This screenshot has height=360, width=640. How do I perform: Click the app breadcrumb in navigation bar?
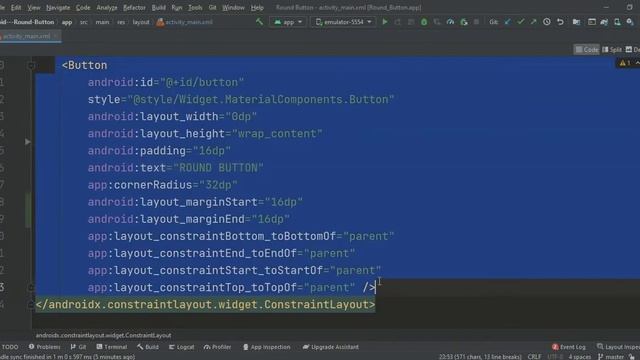67,22
